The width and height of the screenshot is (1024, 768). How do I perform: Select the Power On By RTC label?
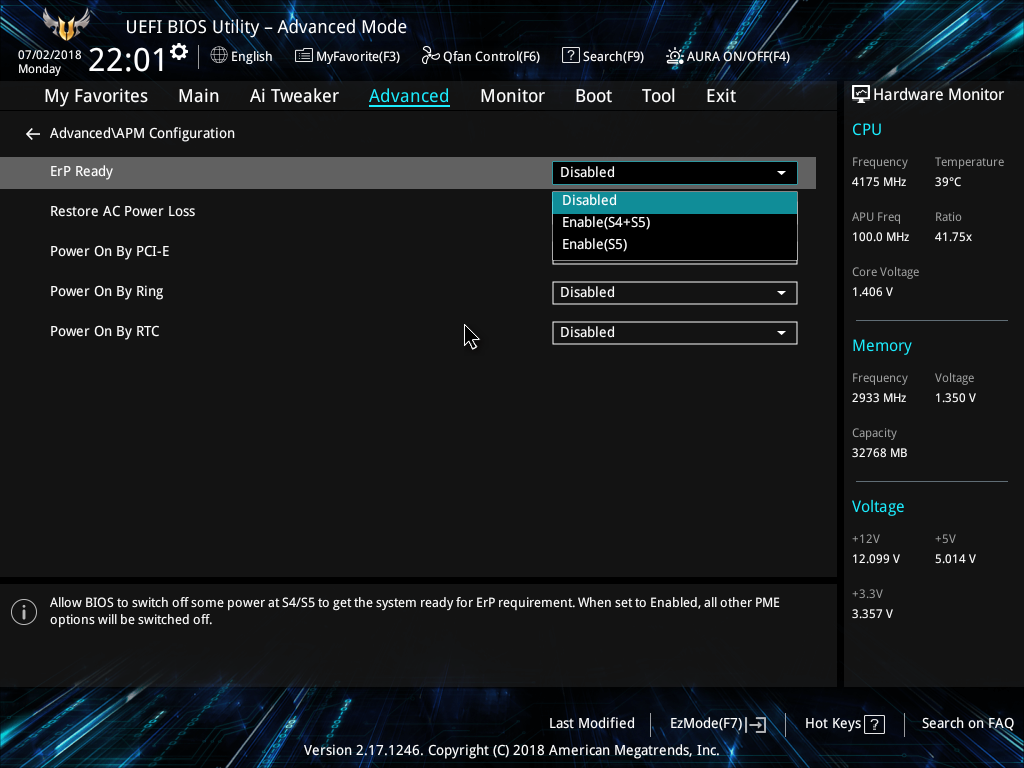coord(104,332)
